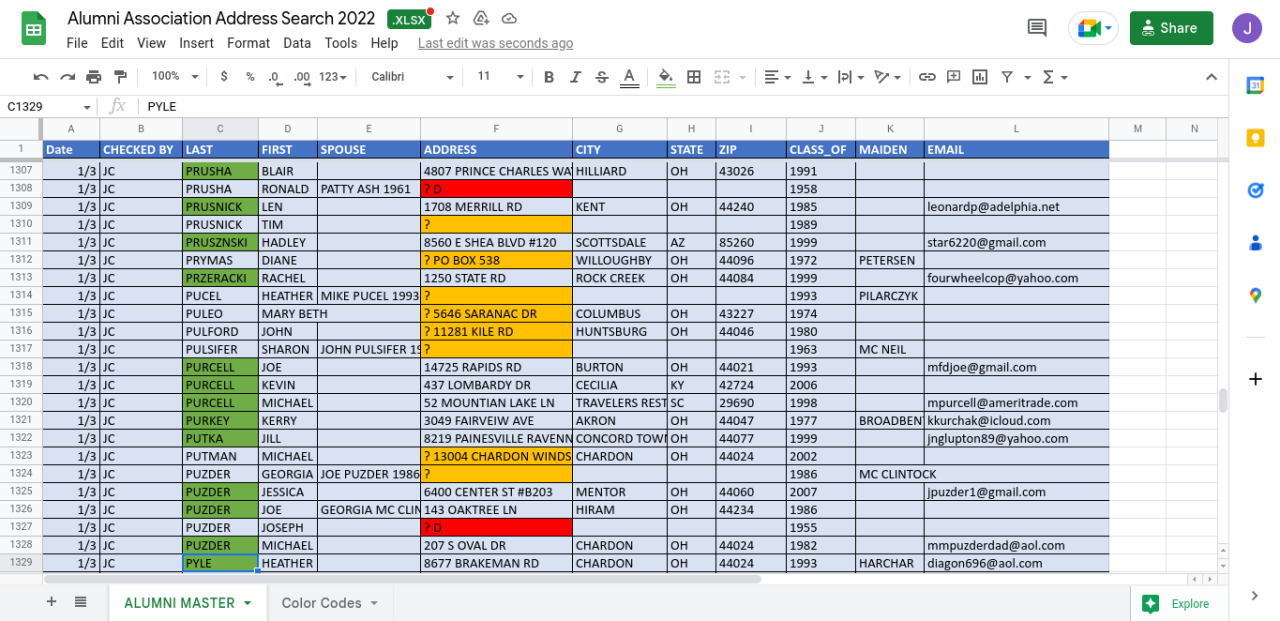1280x621 pixels.
Task: Open Contacts side panel icon
Action: tap(1256, 242)
